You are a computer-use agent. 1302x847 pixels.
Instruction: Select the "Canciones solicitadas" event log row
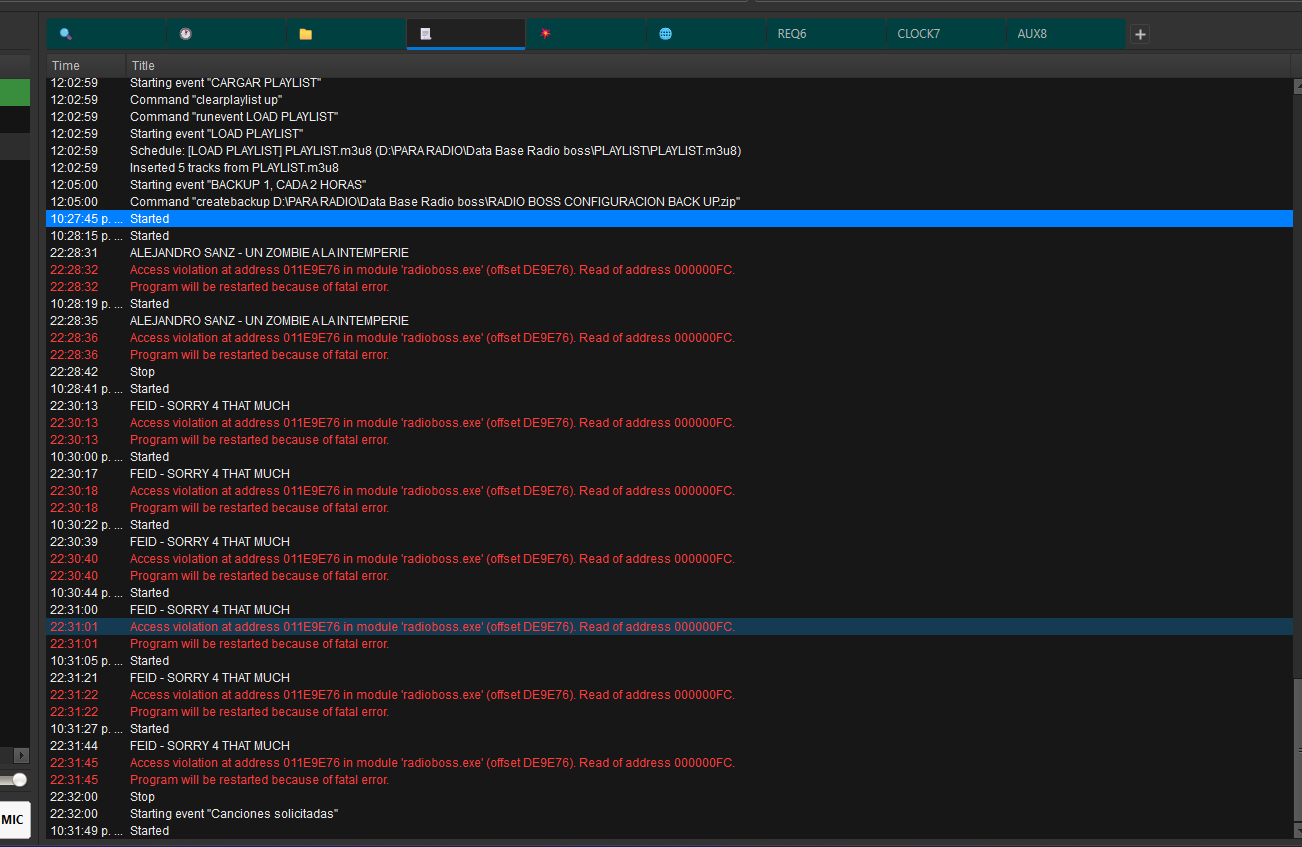[234, 814]
